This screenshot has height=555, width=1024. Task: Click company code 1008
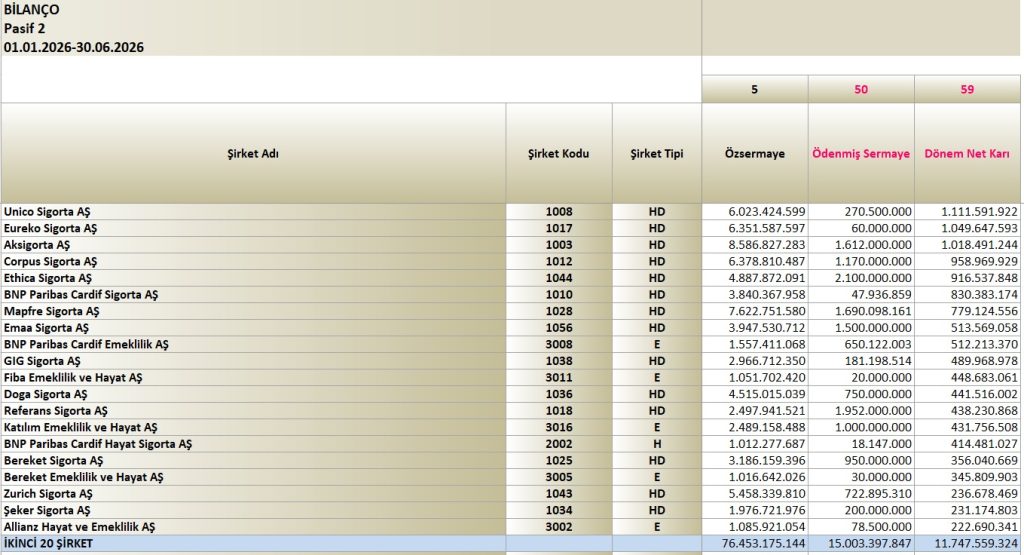(x=559, y=212)
